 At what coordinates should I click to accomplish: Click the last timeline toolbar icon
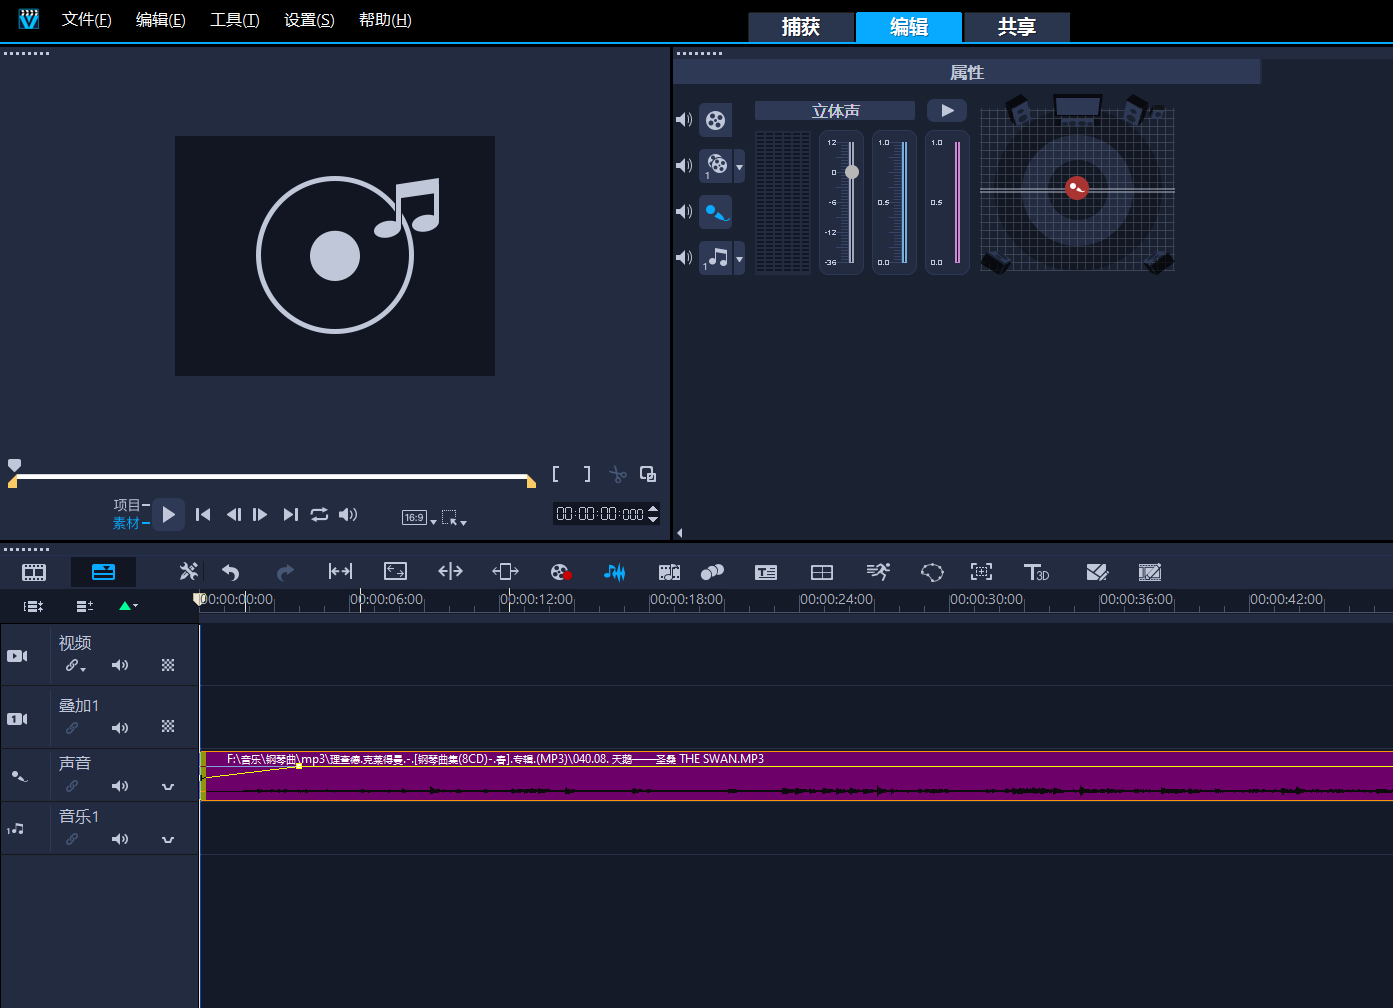tap(1150, 572)
